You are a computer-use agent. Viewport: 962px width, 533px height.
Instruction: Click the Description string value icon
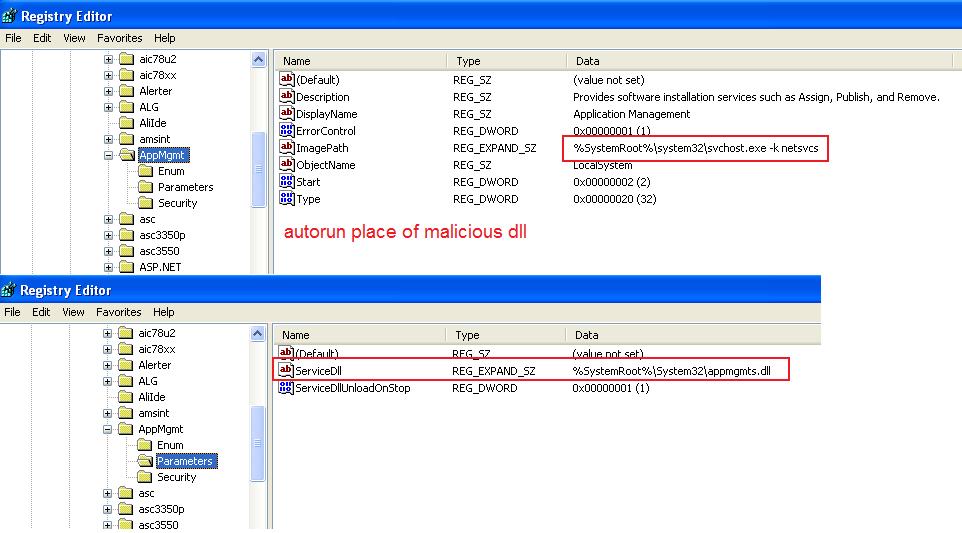(x=287, y=96)
